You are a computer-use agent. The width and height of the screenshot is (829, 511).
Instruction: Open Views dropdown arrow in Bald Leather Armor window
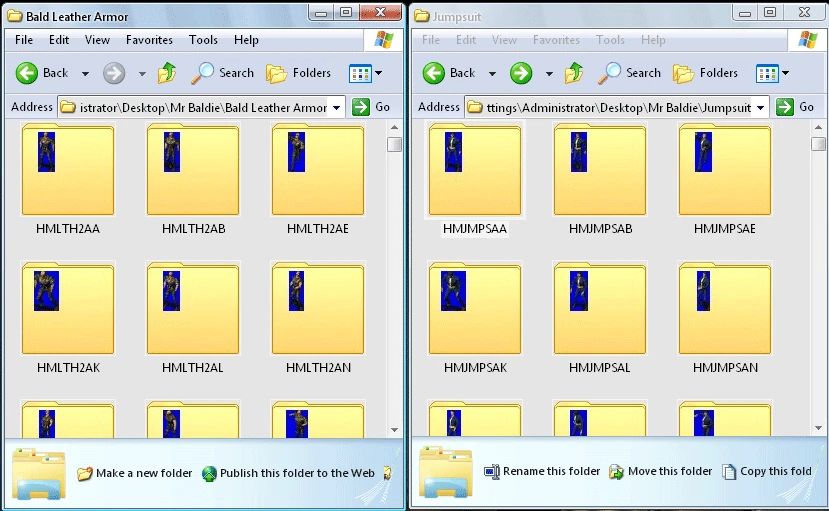click(x=379, y=73)
